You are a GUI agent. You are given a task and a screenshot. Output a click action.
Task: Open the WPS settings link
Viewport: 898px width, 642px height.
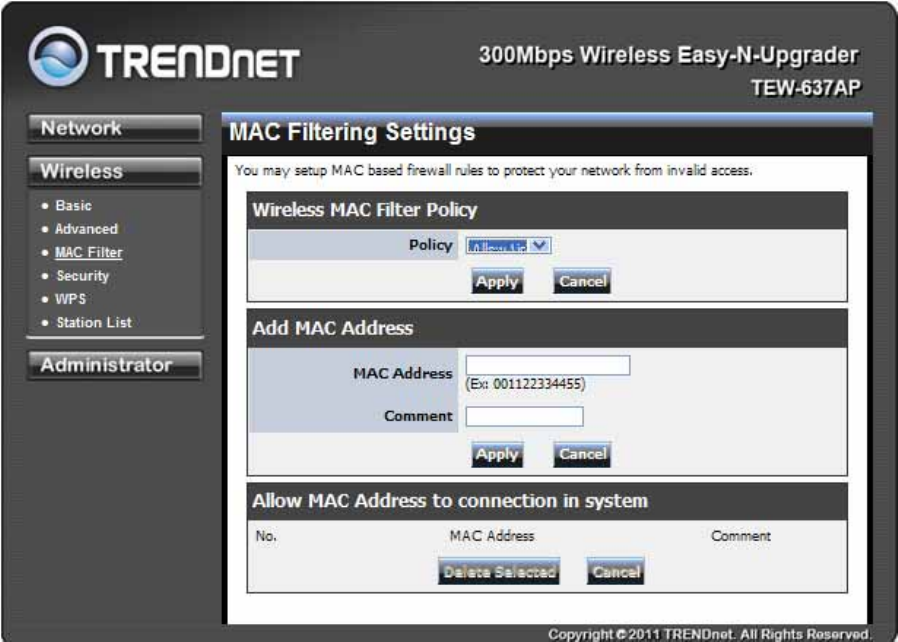70,299
